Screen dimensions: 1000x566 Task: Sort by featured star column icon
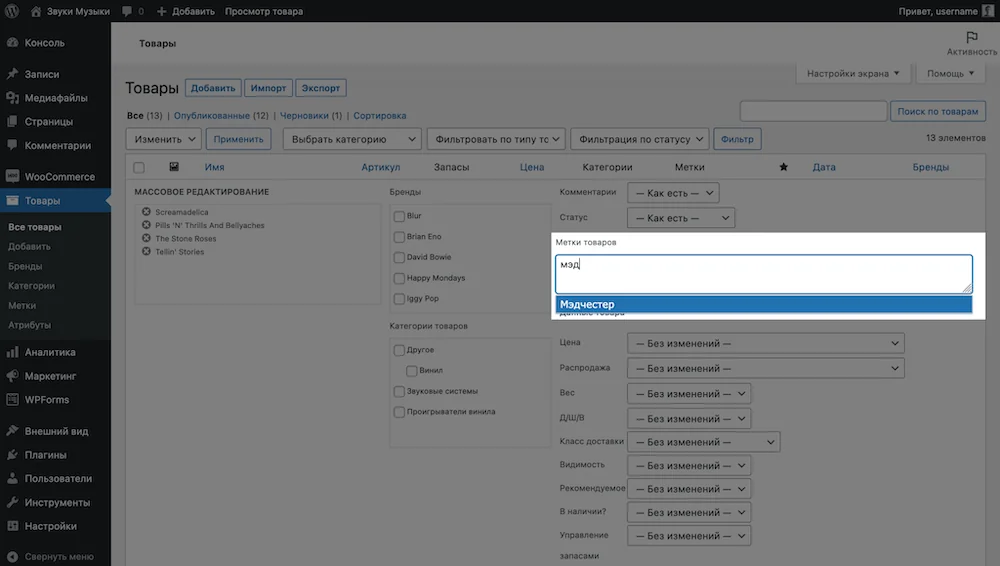784,167
